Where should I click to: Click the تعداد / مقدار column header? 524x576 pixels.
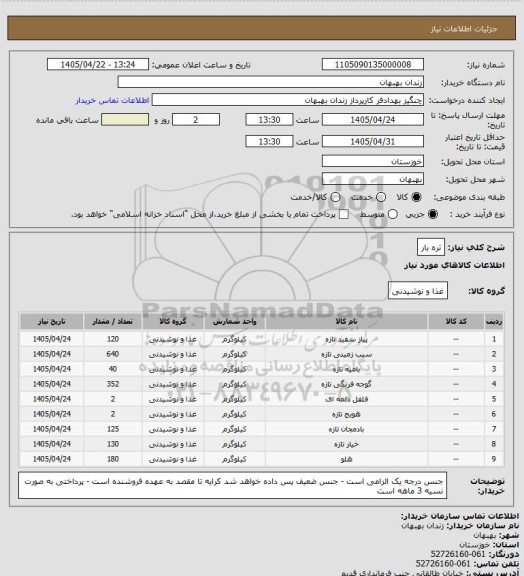tap(112, 321)
